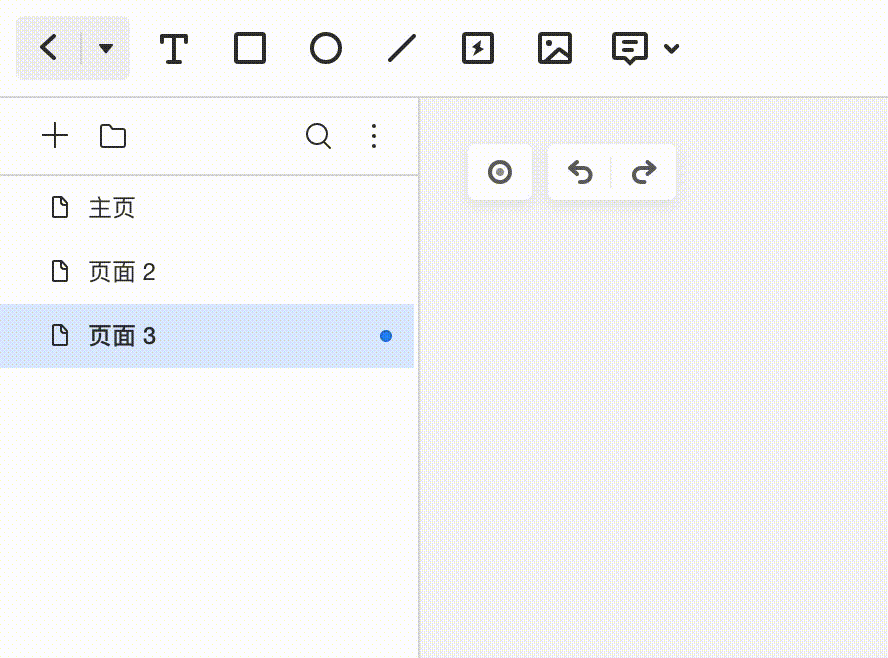Undo the last action

[x=580, y=172]
